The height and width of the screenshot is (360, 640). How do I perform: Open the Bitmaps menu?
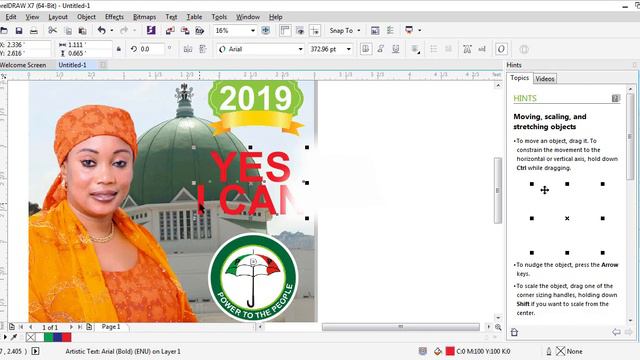[x=144, y=17]
